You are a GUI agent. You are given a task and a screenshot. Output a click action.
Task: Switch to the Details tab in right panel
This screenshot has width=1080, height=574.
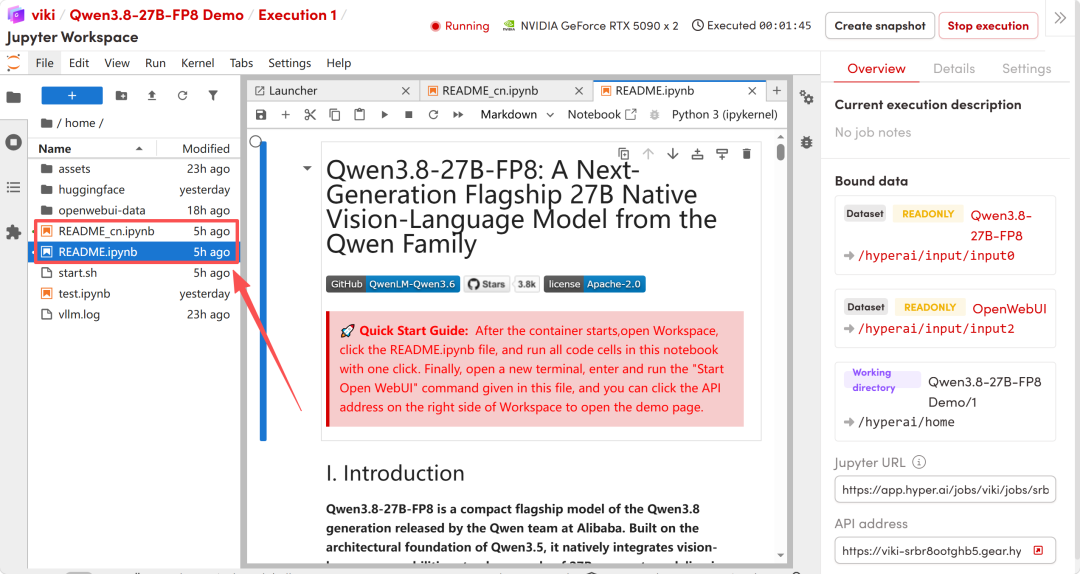tap(954, 68)
